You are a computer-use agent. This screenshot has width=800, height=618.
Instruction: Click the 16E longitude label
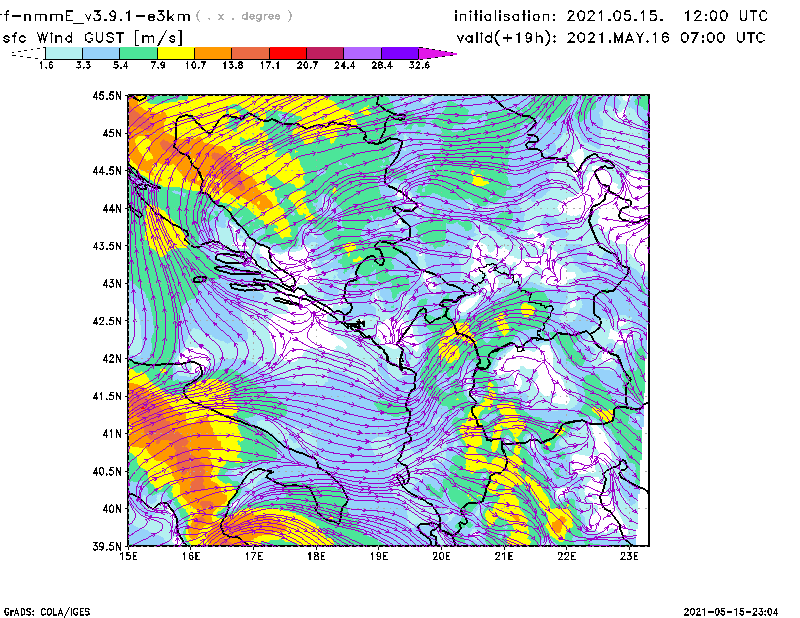point(191,556)
